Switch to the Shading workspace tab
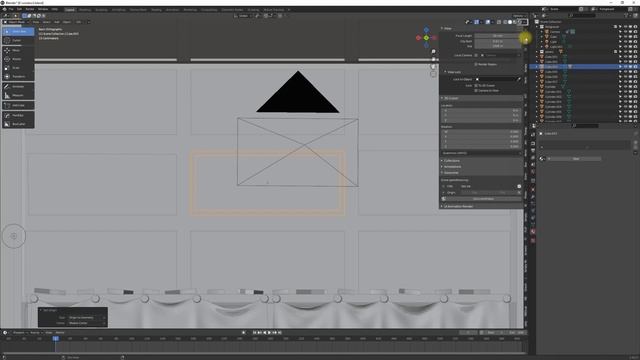640x360 pixels. pos(156,9)
